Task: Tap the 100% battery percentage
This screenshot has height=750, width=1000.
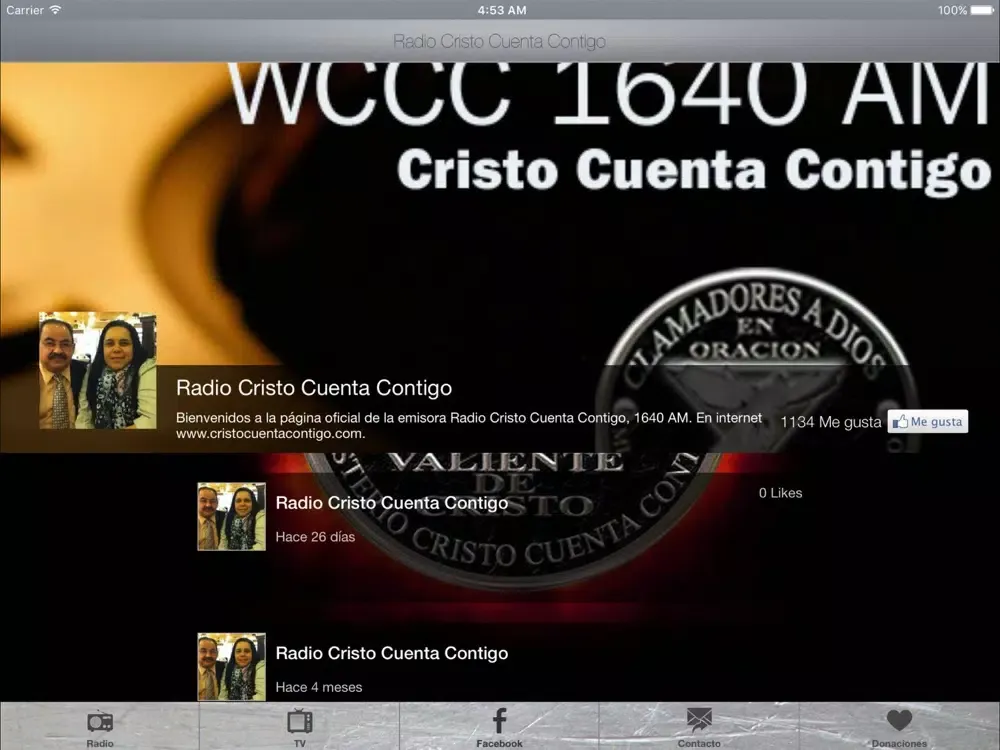Action: click(x=952, y=10)
